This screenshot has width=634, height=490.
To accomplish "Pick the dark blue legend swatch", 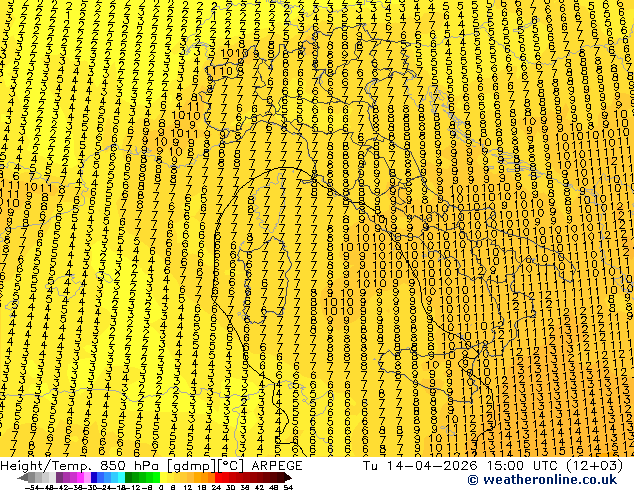I will [x=94, y=477].
